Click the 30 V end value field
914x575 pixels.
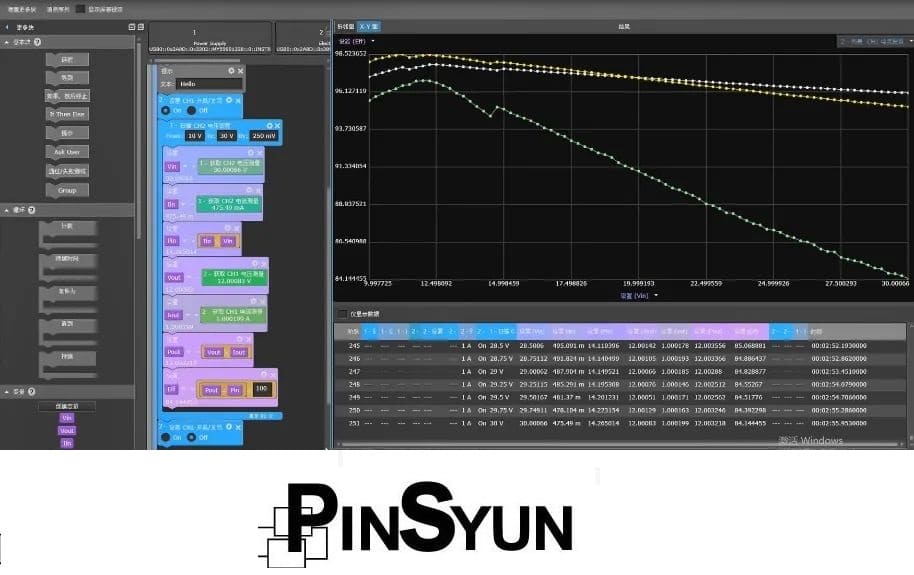226,136
